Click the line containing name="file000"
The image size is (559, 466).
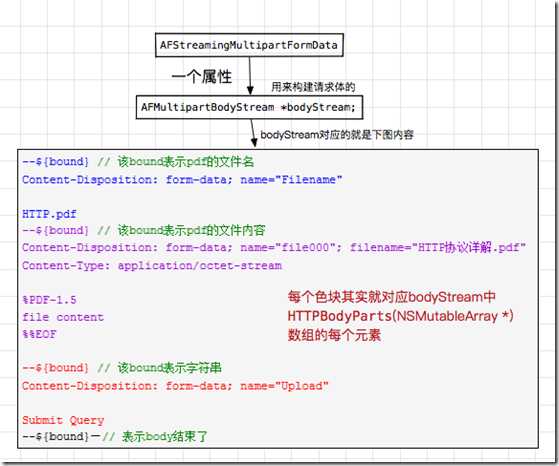[274, 247]
